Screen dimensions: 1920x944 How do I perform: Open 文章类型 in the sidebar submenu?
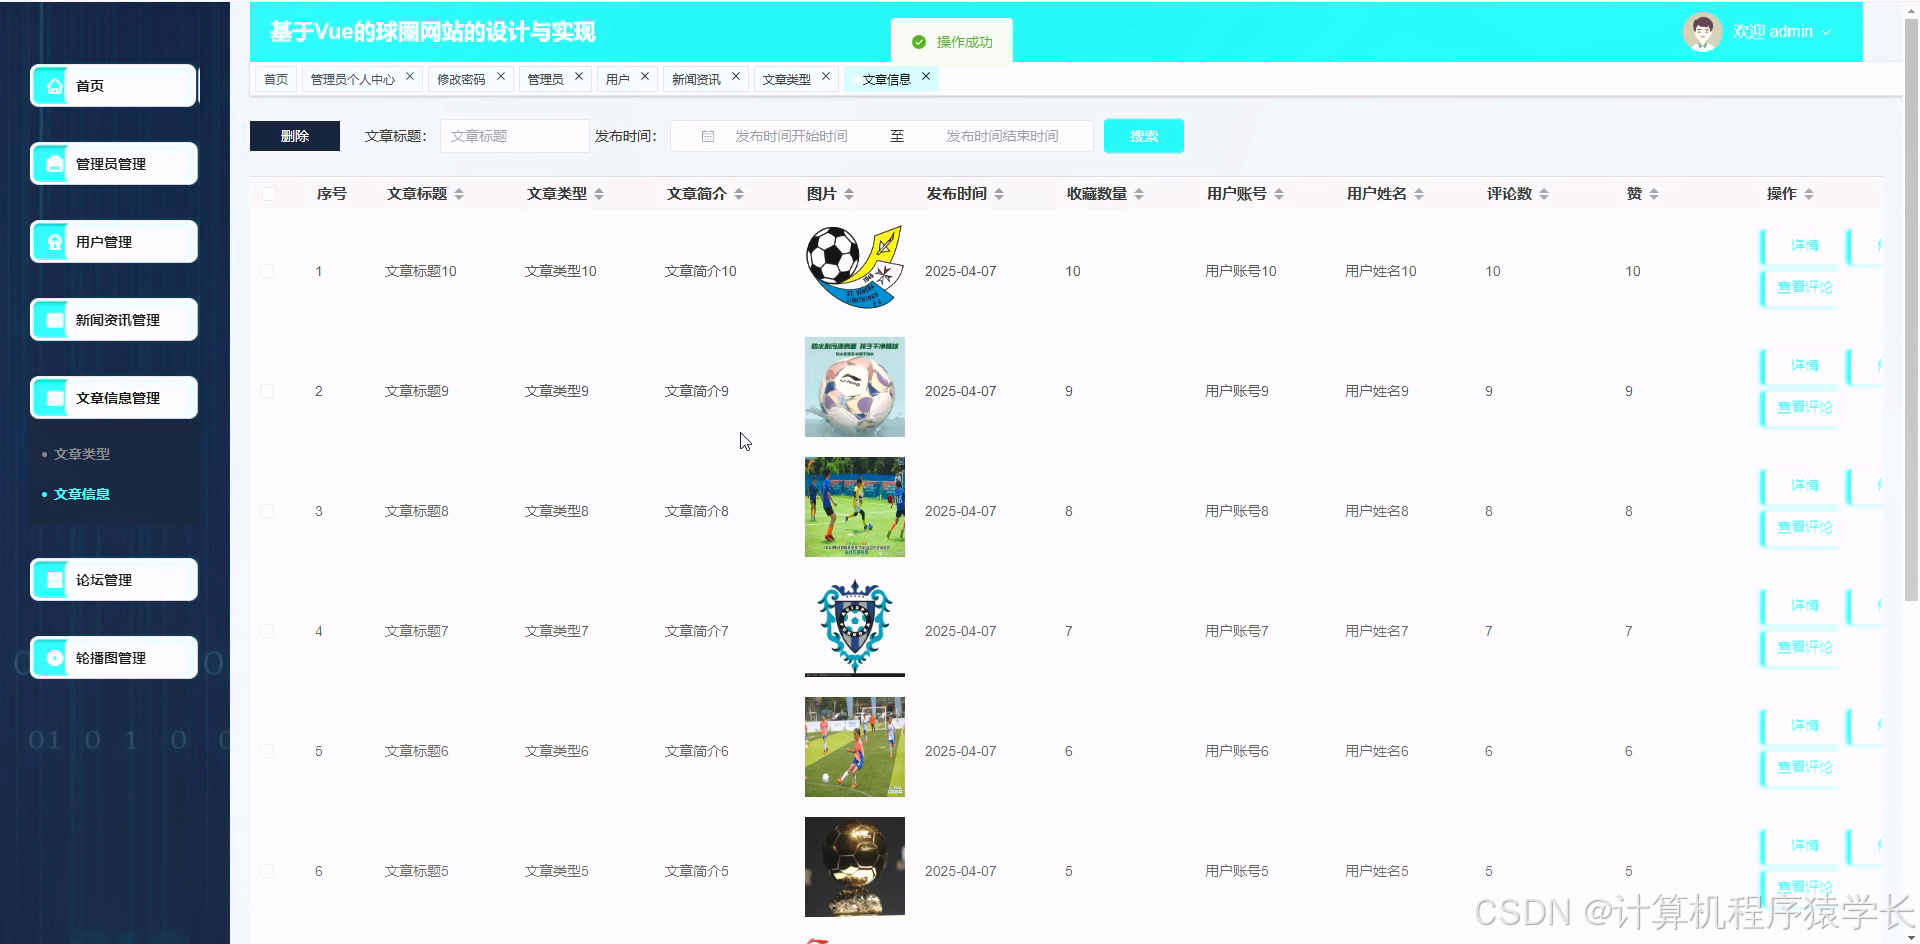point(82,454)
